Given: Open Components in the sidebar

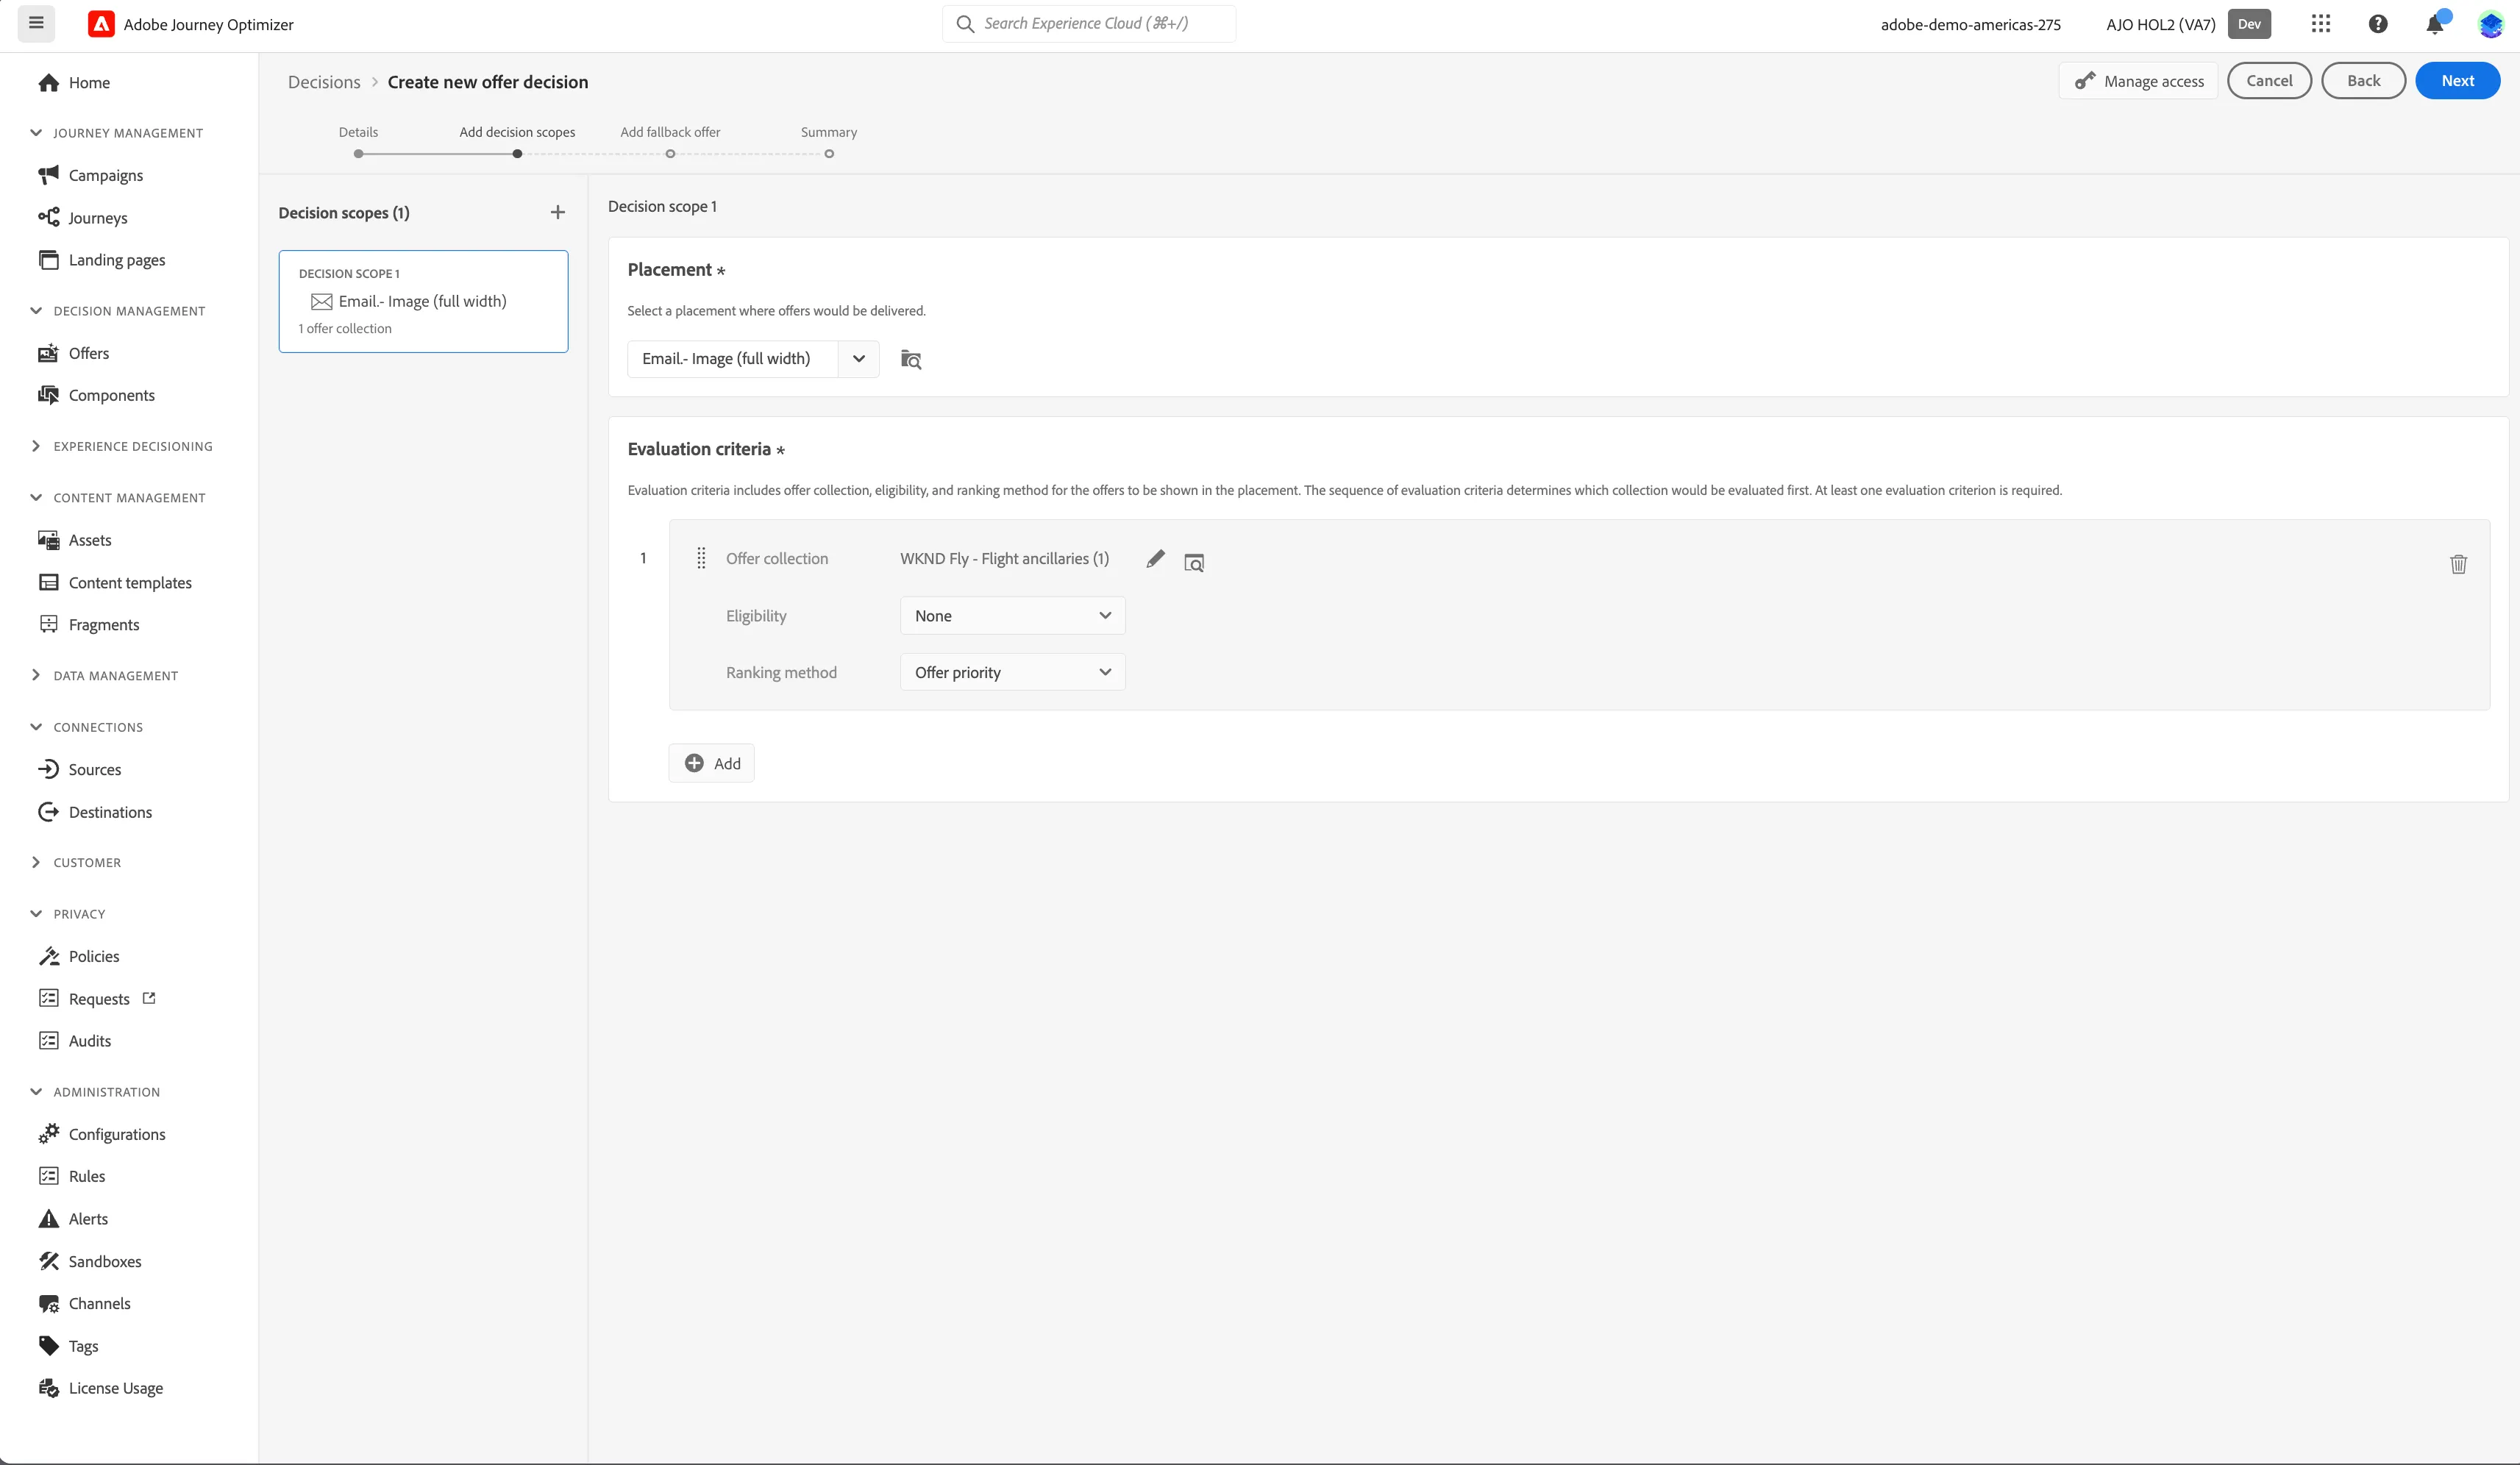Looking at the screenshot, I should point(111,395).
